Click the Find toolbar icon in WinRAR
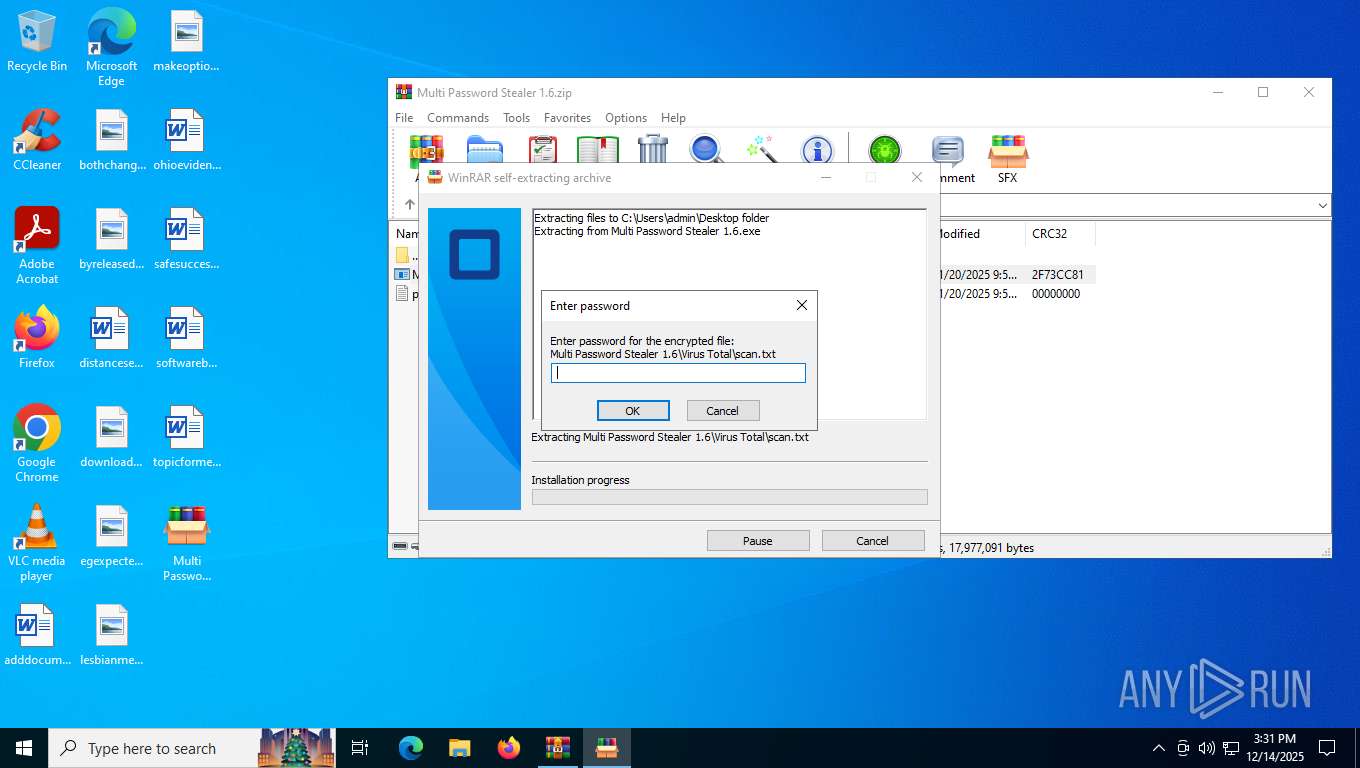Image resolution: width=1360 pixels, height=768 pixels. click(706, 150)
